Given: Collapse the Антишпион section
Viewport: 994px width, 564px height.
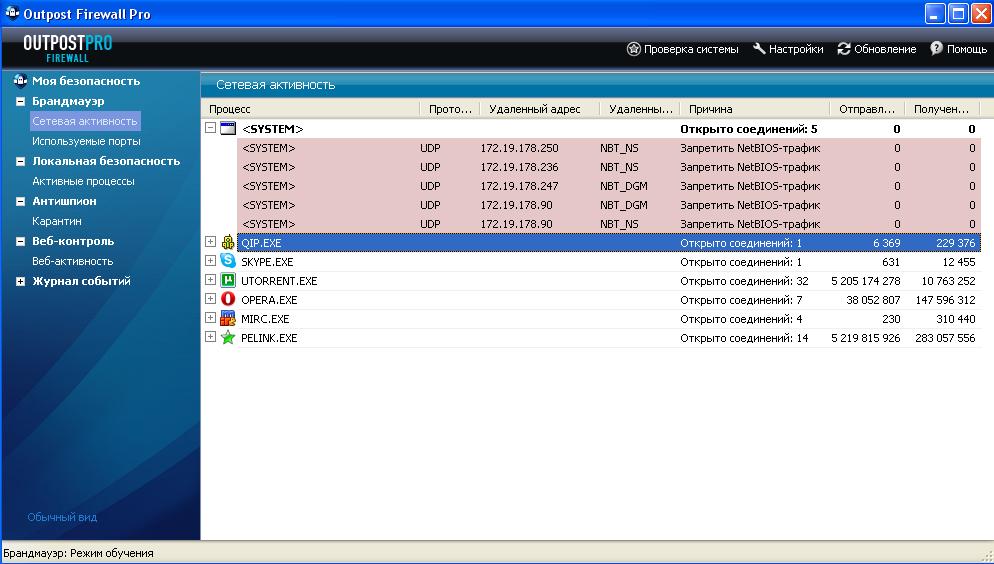Looking at the screenshot, I should (20, 202).
